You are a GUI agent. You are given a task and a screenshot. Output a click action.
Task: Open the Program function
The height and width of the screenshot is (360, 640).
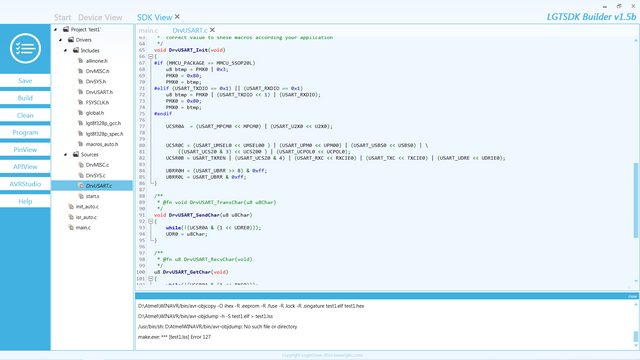[25, 132]
